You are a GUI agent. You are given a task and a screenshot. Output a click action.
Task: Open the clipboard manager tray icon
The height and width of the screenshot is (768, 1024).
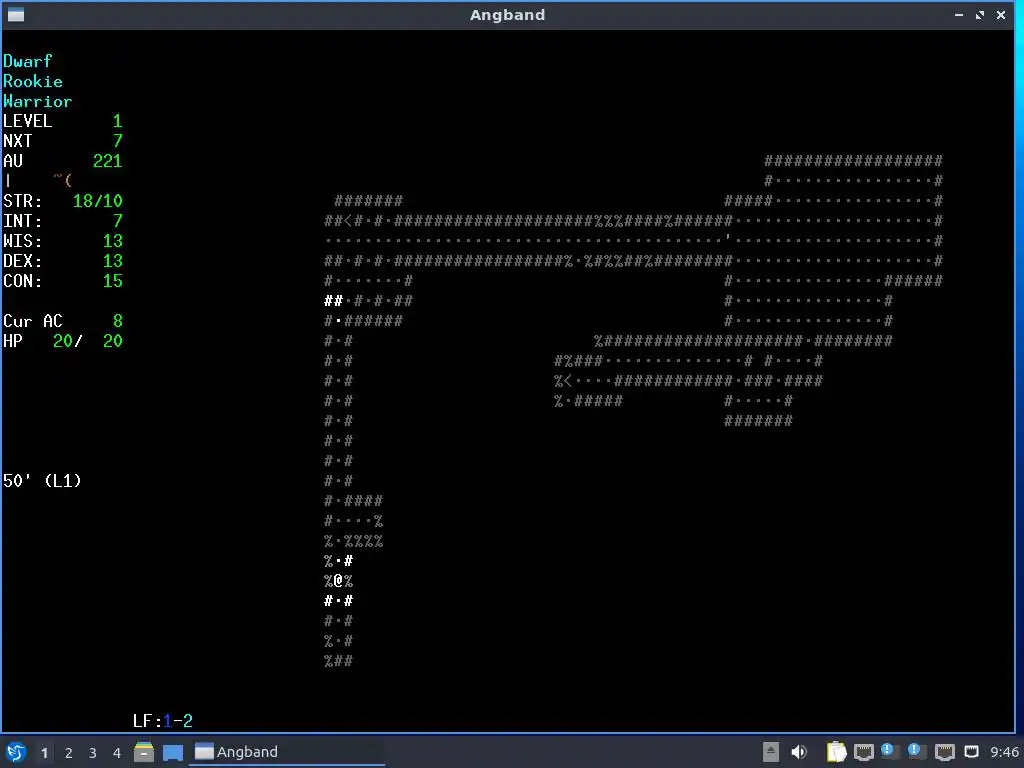click(x=836, y=752)
